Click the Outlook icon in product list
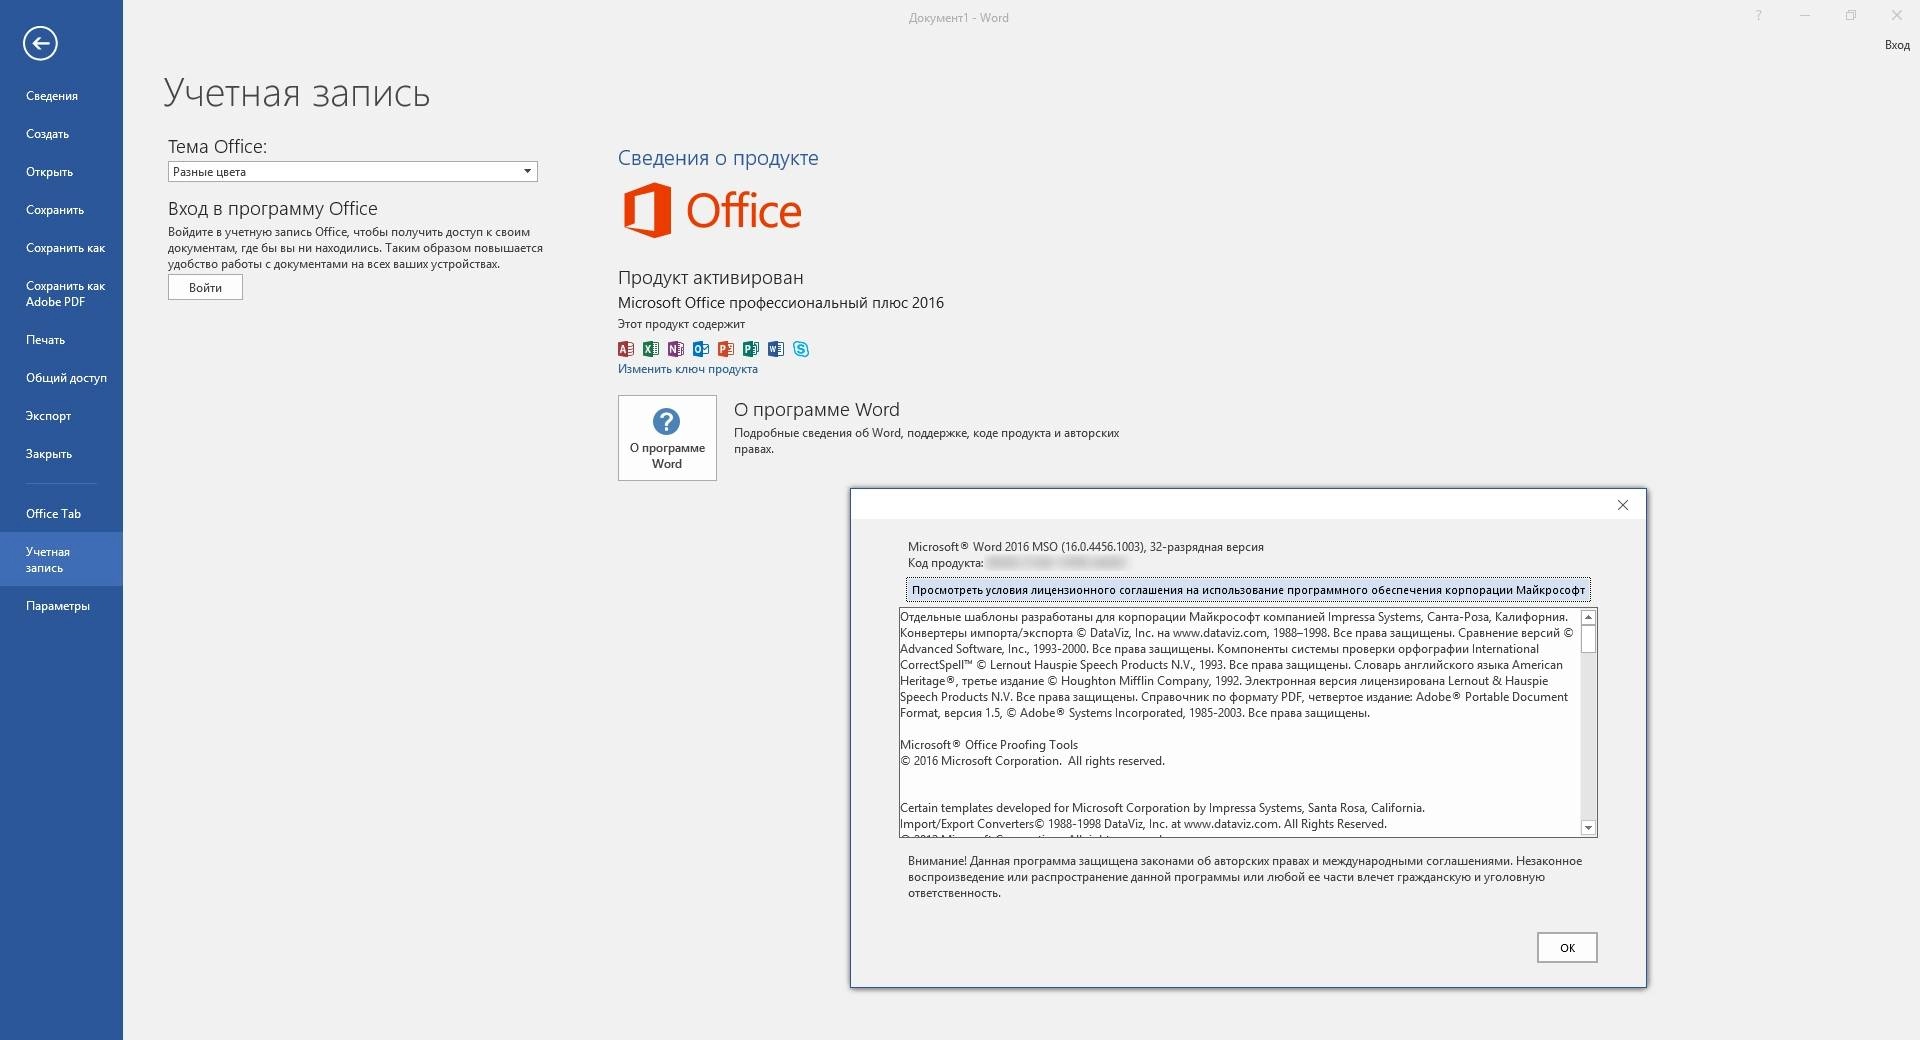Viewport: 1920px width, 1040px height. 701,349
